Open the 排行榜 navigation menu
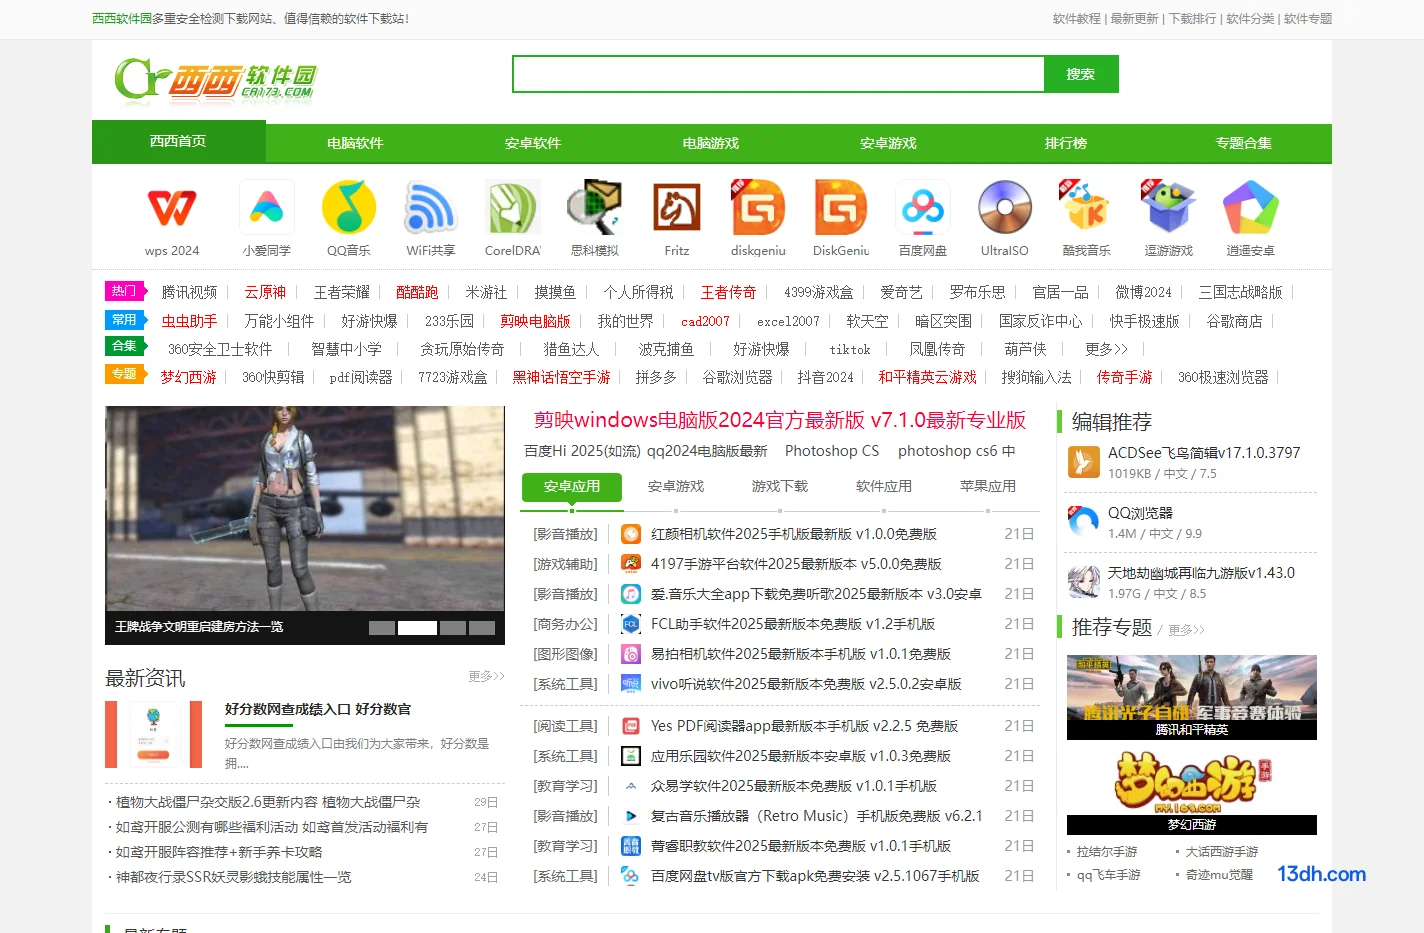The height and width of the screenshot is (933, 1424). [x=1066, y=143]
